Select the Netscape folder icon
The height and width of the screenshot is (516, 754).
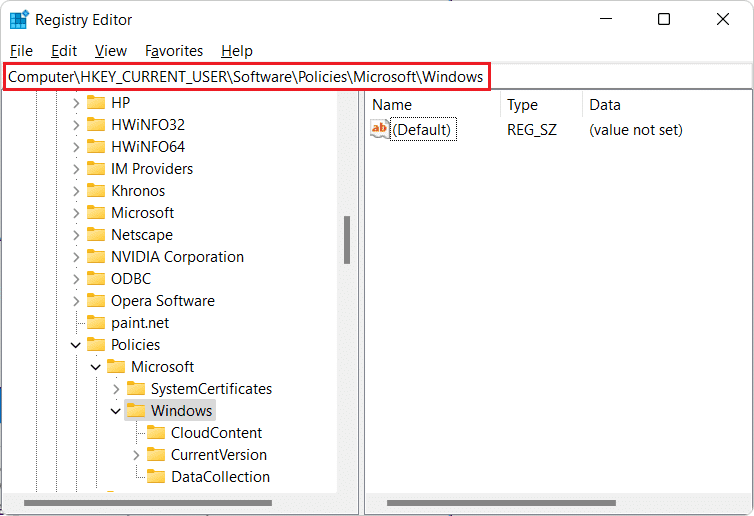point(96,235)
